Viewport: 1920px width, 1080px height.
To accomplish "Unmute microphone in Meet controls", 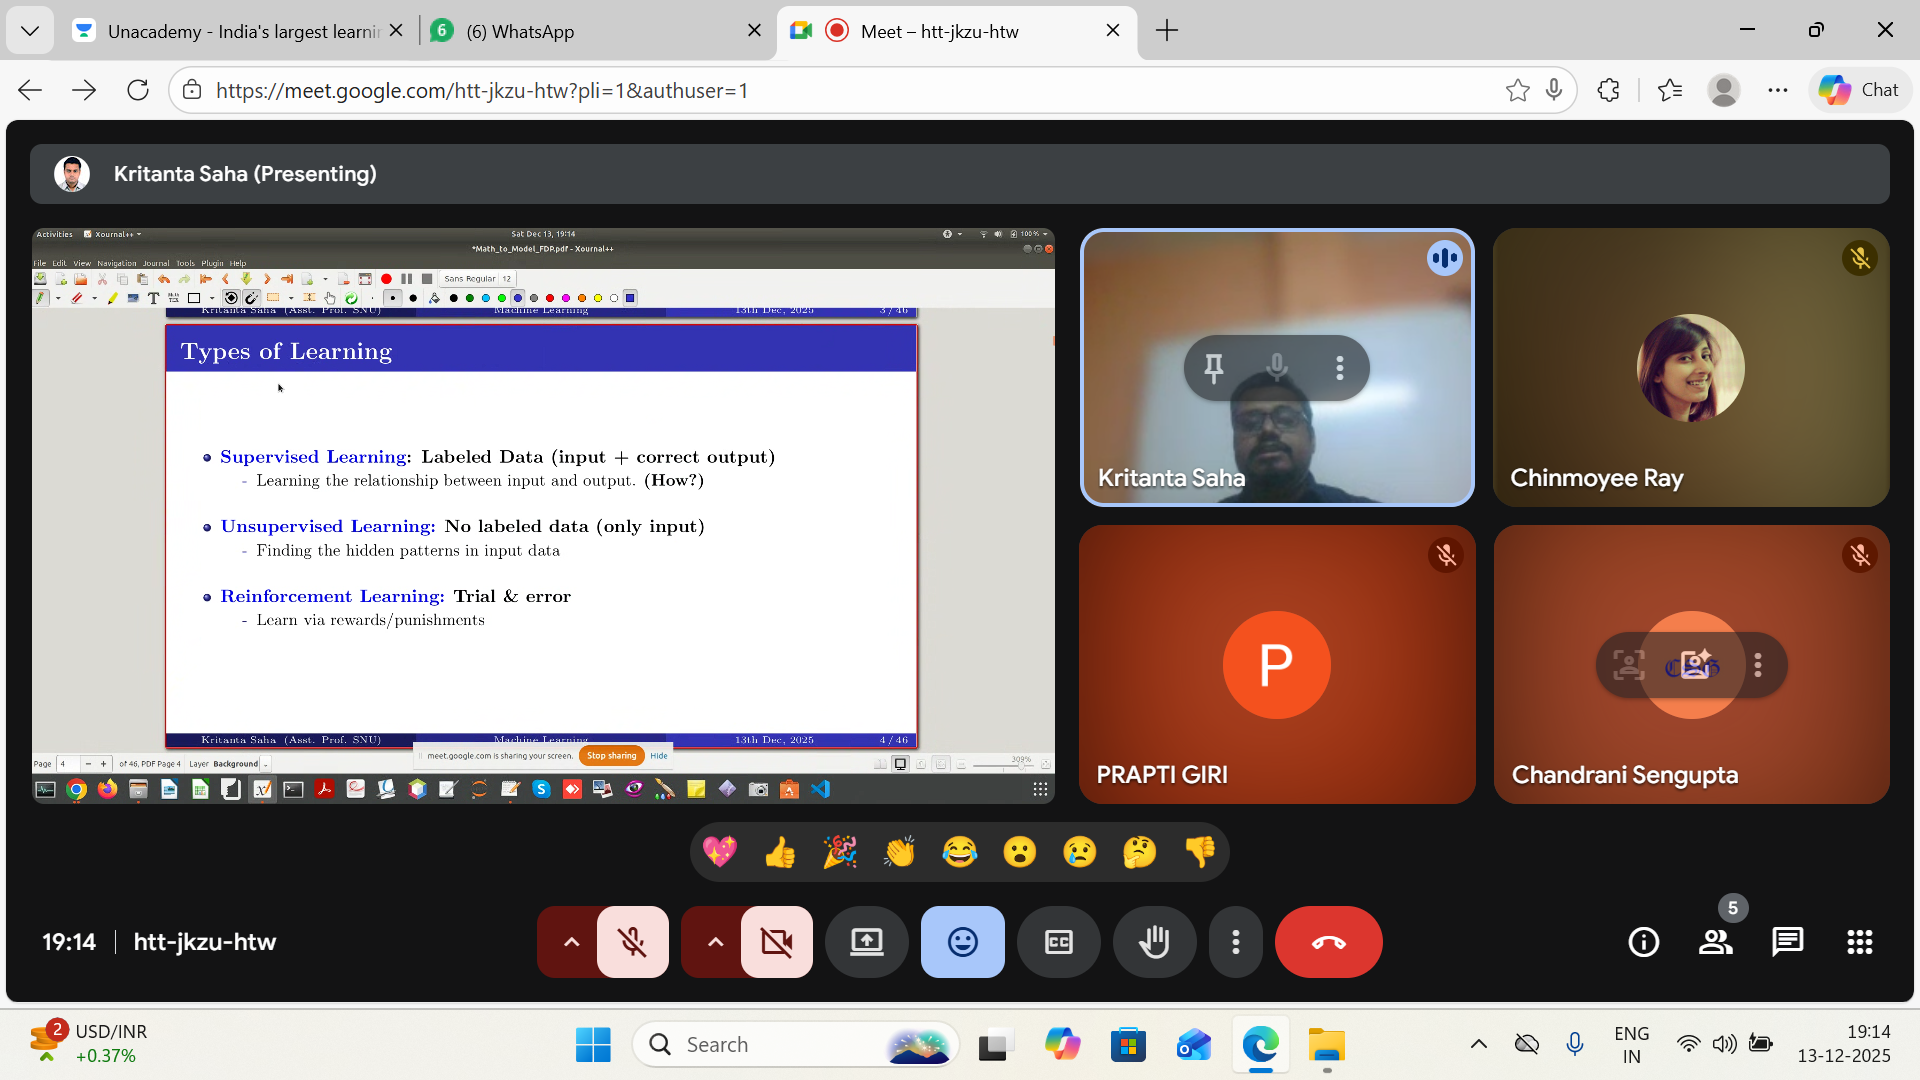I will [632, 942].
